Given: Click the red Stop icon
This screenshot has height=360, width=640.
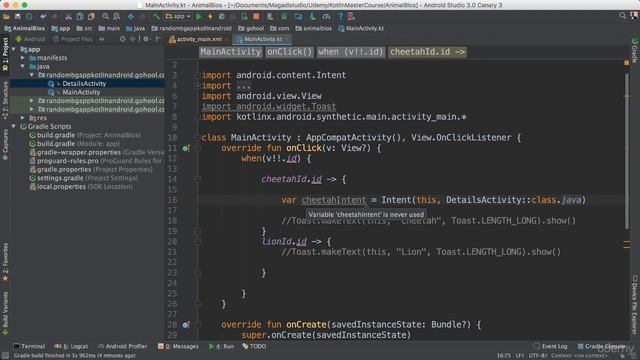Looking at the screenshot, I should point(256,17).
